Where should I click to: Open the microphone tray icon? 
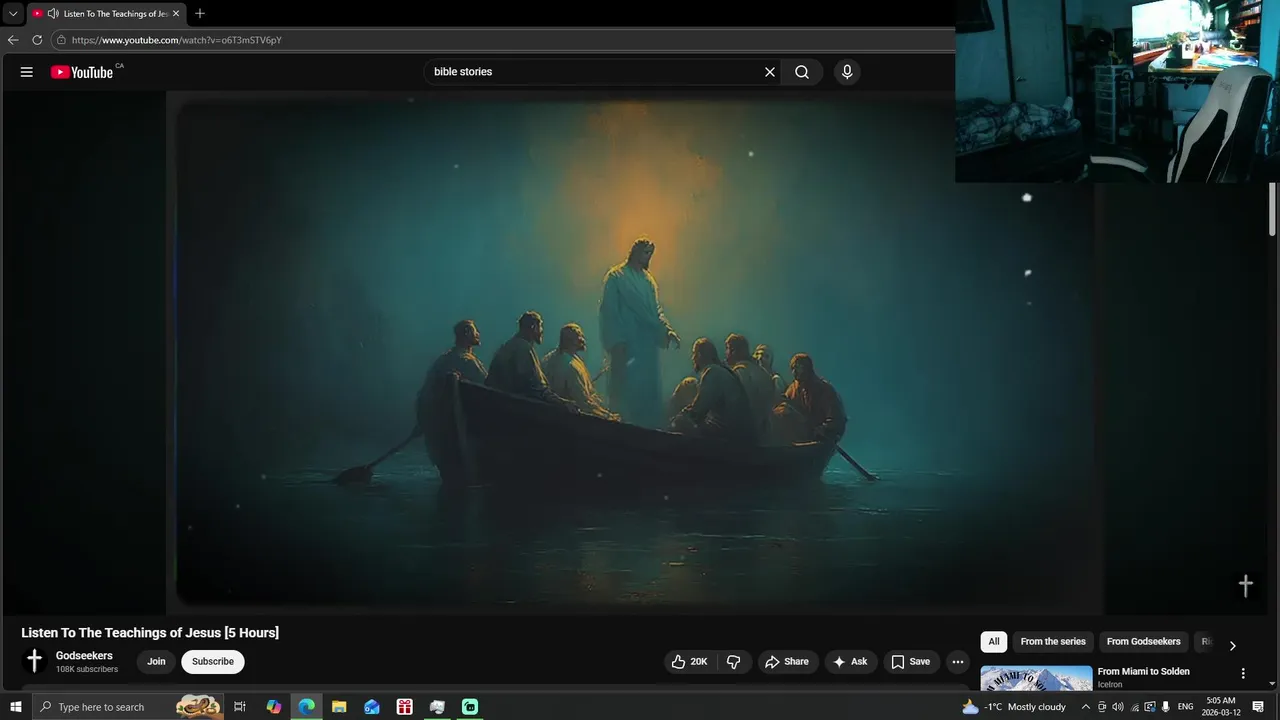(1166, 707)
